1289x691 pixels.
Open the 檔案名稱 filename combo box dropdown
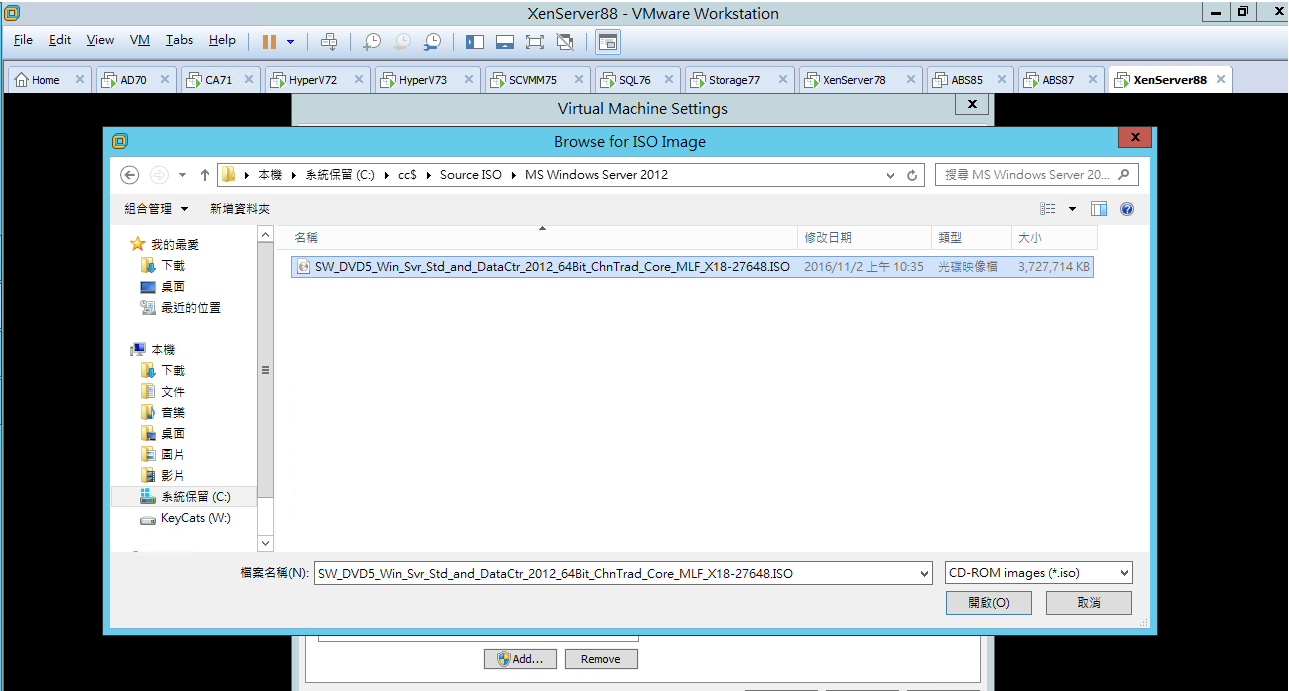(924, 574)
